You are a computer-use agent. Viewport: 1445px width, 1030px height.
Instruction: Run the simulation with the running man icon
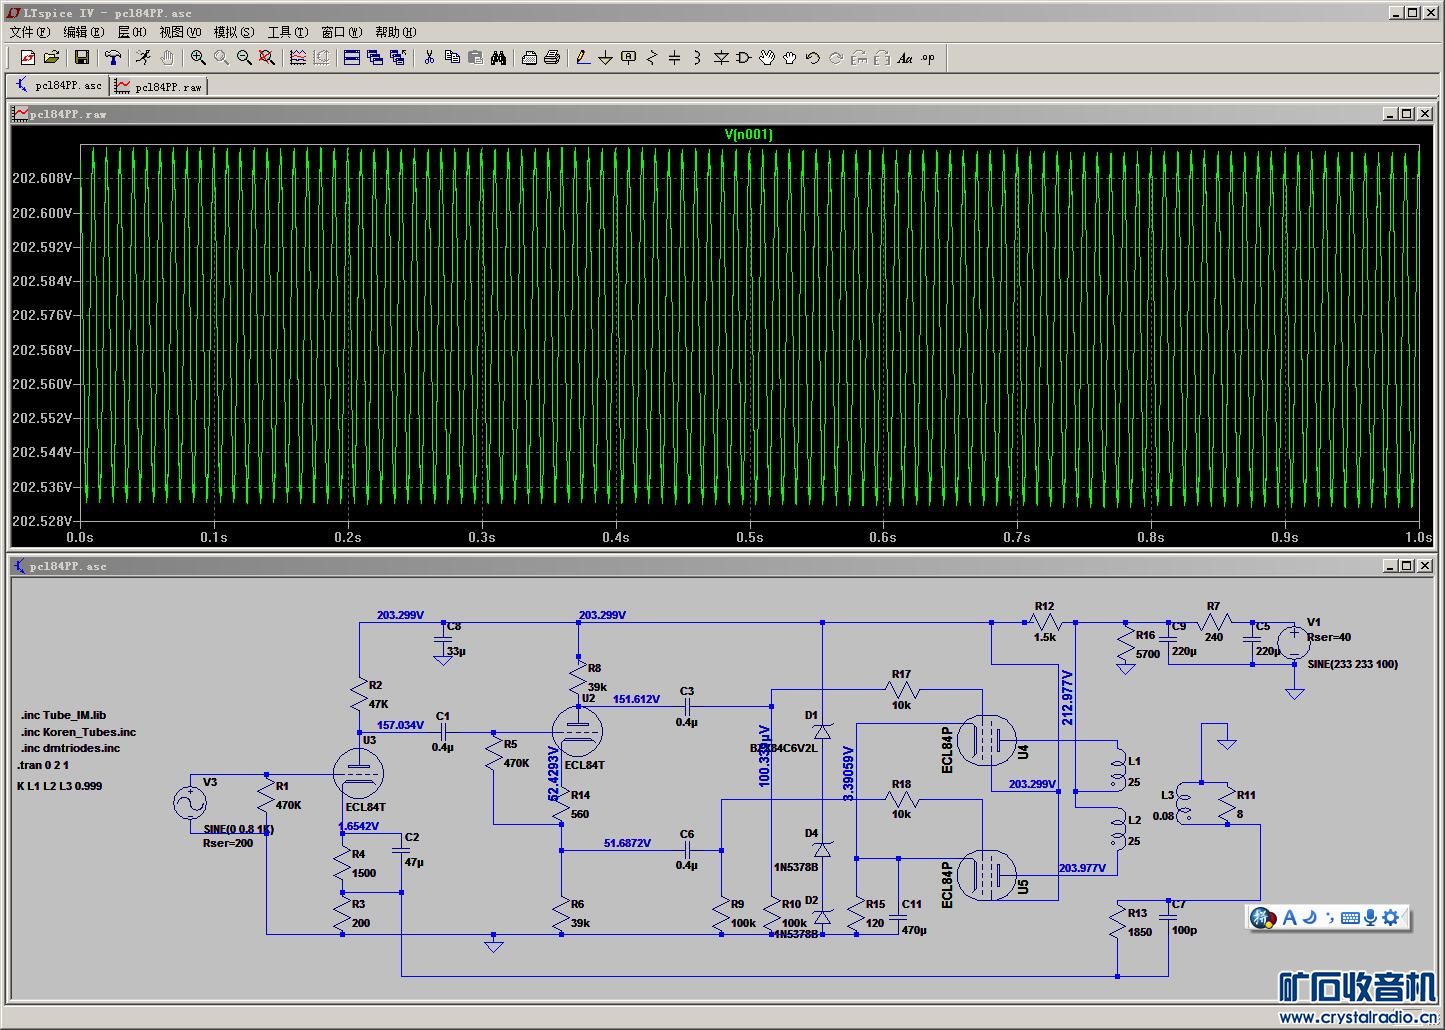point(143,58)
